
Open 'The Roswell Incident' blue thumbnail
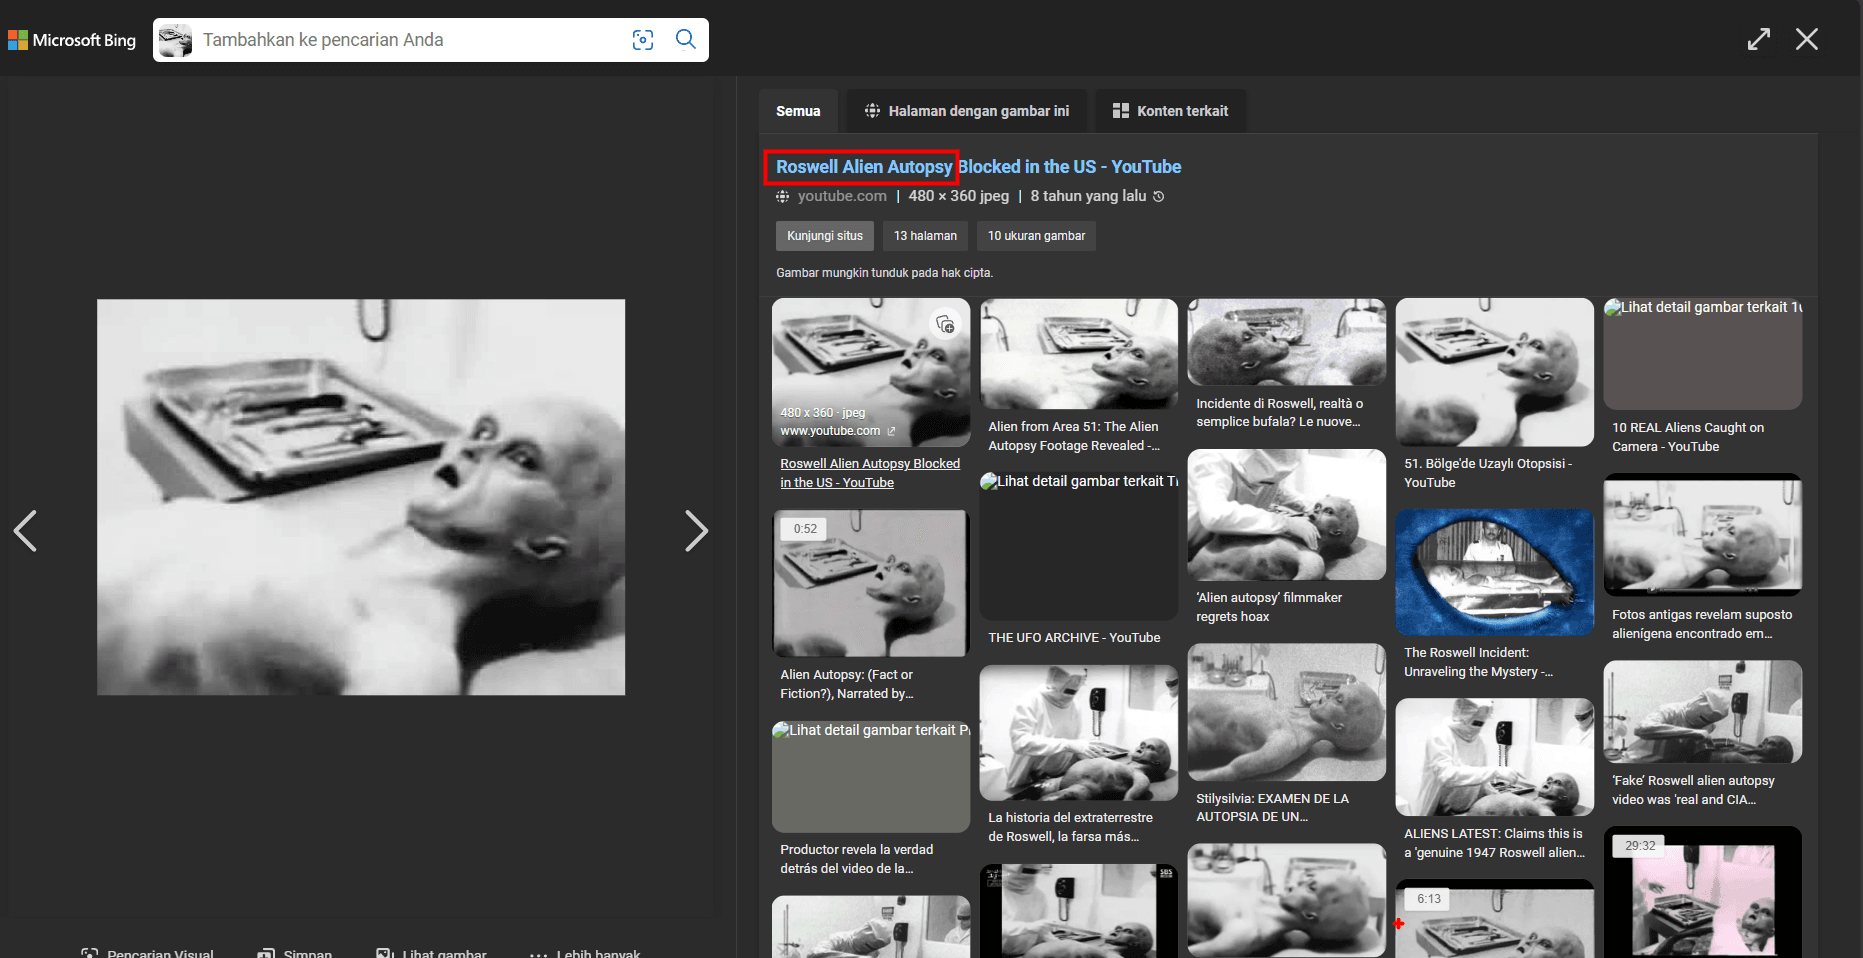point(1494,572)
